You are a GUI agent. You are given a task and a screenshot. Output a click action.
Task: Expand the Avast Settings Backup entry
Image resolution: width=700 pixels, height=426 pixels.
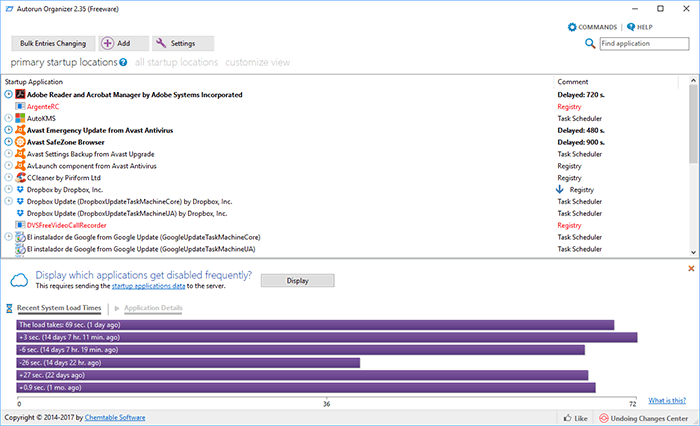(8, 154)
